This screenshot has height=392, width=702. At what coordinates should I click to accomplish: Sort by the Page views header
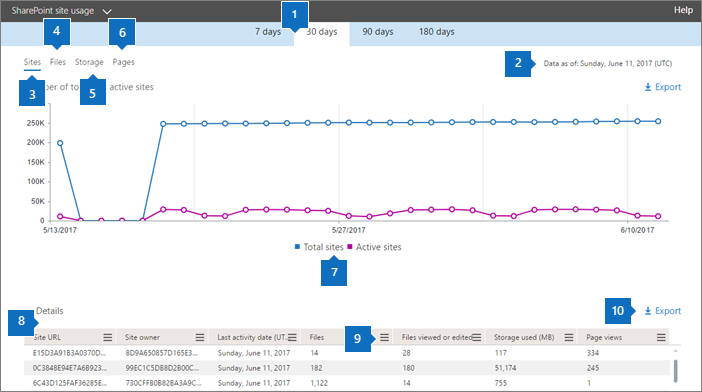(x=604, y=337)
